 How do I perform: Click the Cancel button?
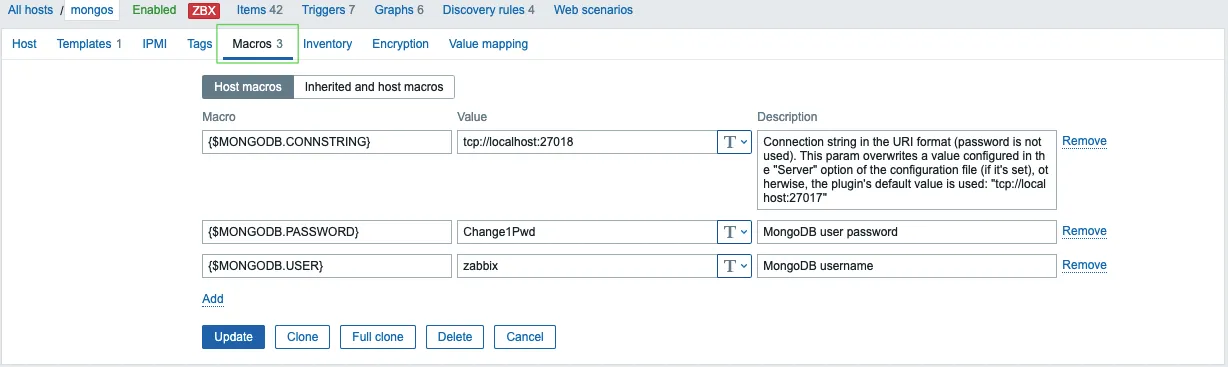(x=525, y=337)
